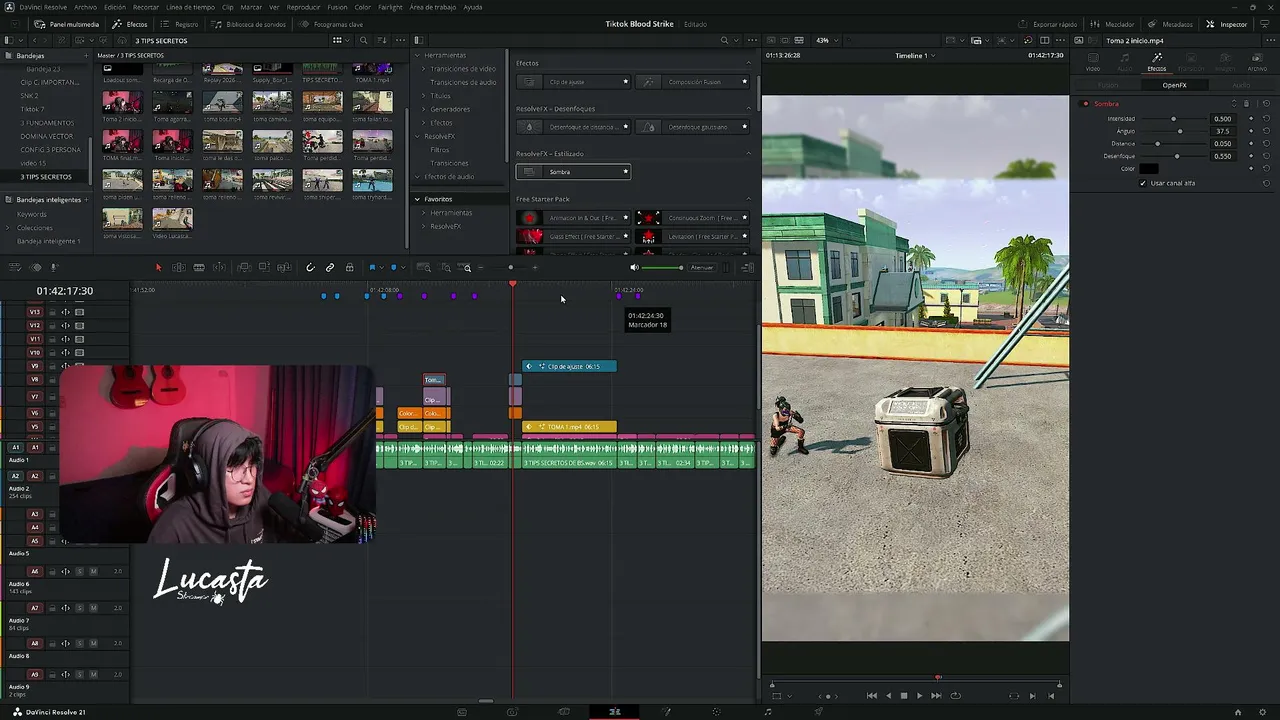Select the Clip de ajuste timeline clip
The image size is (1280, 720).
(569, 366)
